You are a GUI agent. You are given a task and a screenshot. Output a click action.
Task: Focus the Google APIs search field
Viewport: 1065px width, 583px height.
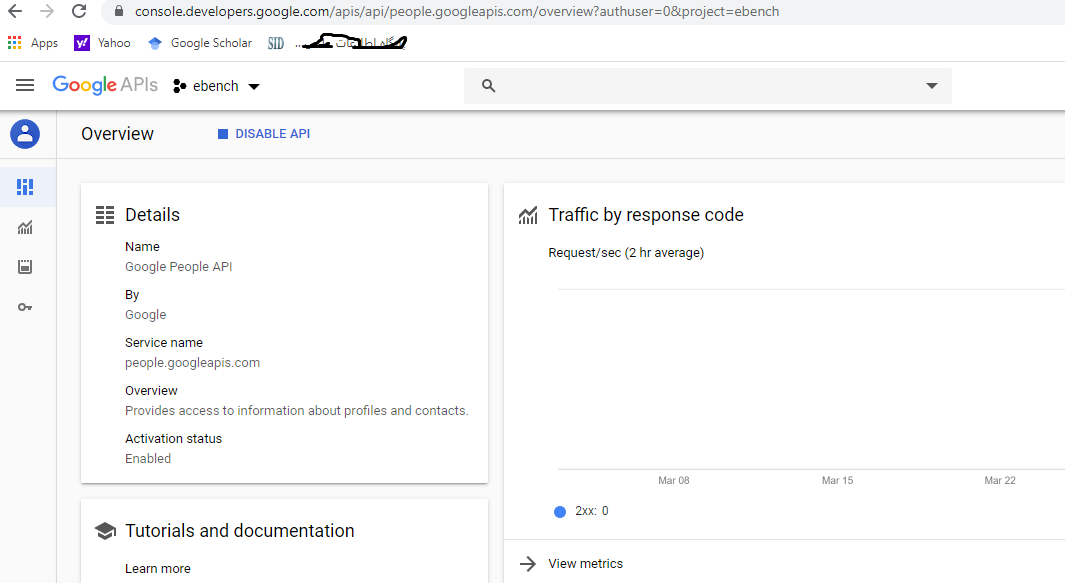point(708,86)
